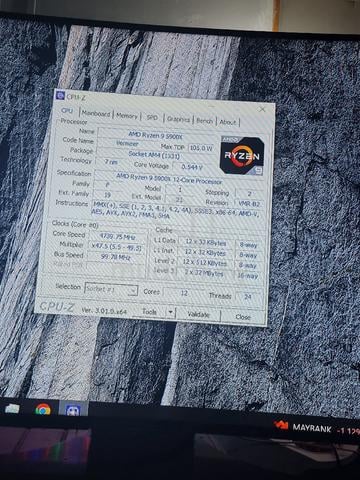
Task: Open the Bench tab
Action: (205, 121)
